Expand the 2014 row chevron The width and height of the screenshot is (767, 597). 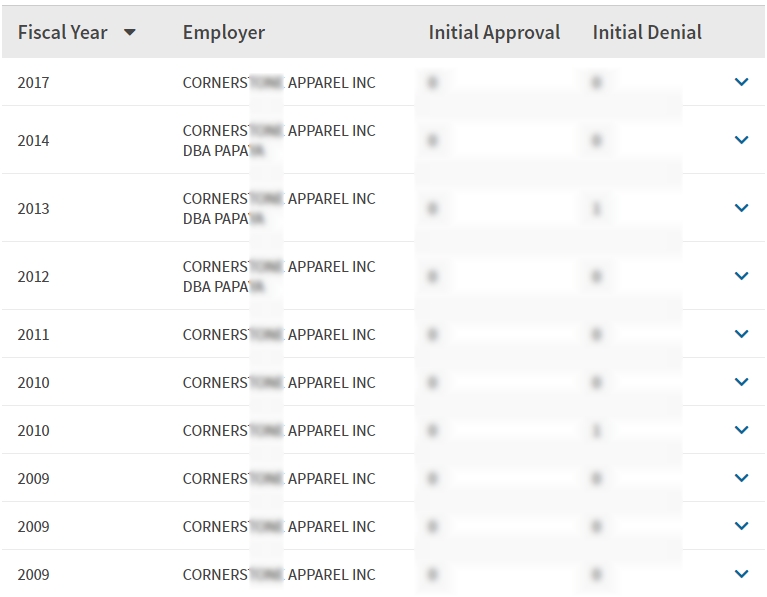pyautogui.click(x=741, y=140)
